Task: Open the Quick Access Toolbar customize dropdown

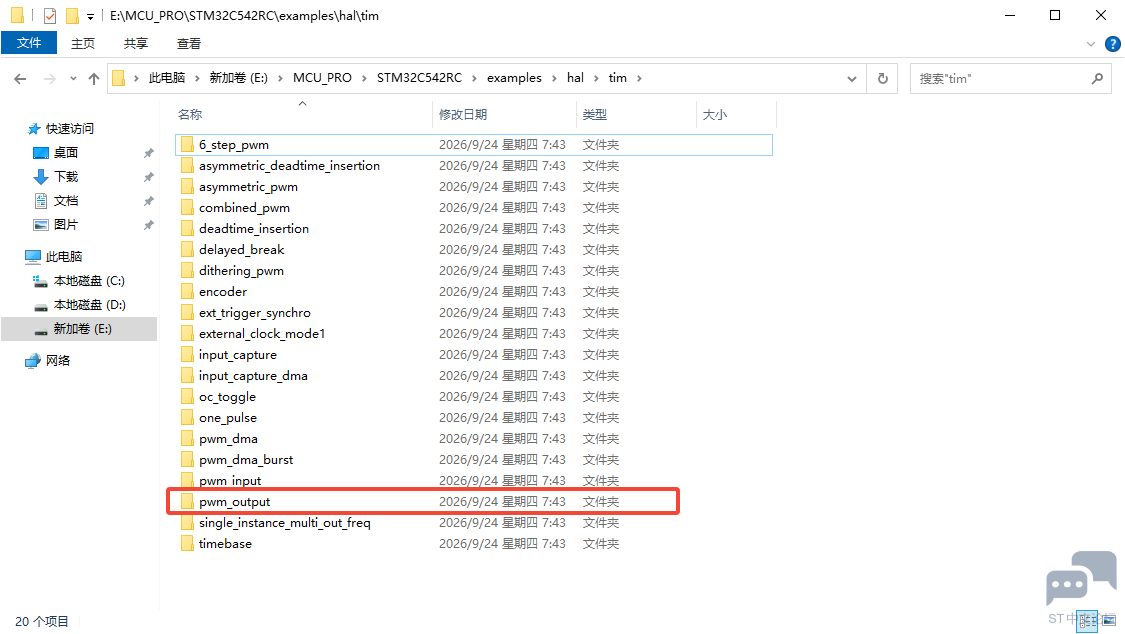Action: (90, 16)
